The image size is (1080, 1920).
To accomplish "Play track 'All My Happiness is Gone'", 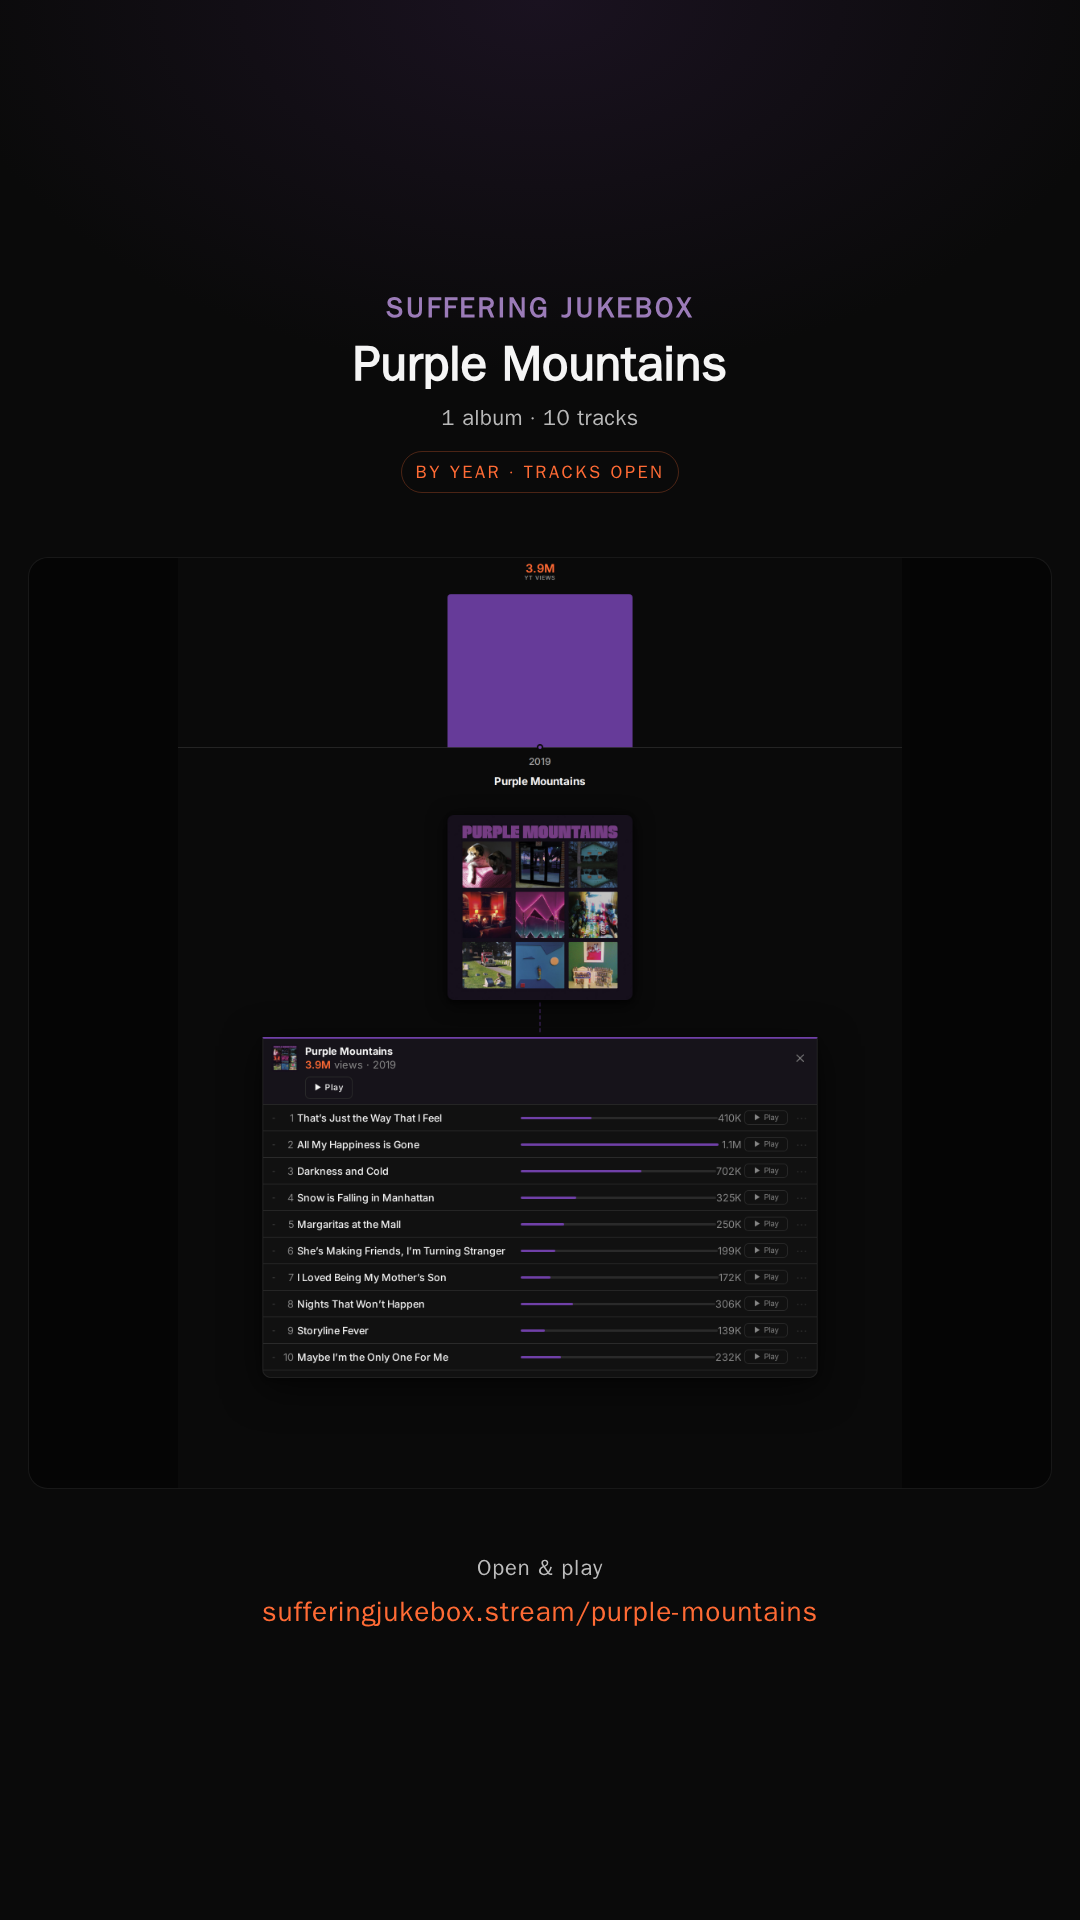I will click(766, 1144).
